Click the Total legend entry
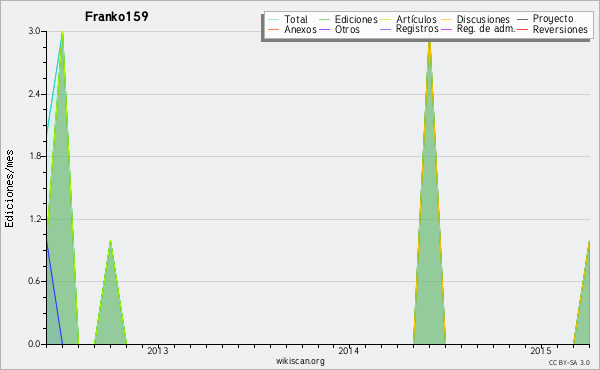Screen dimensions: 600x370 tap(288, 19)
